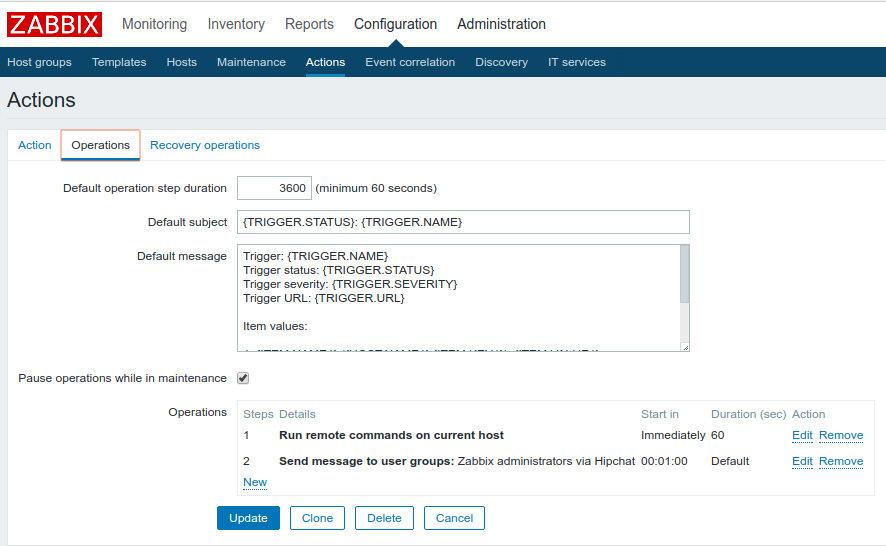Click the '00:01:00' start value
The width and height of the screenshot is (886, 546).
pos(664,461)
